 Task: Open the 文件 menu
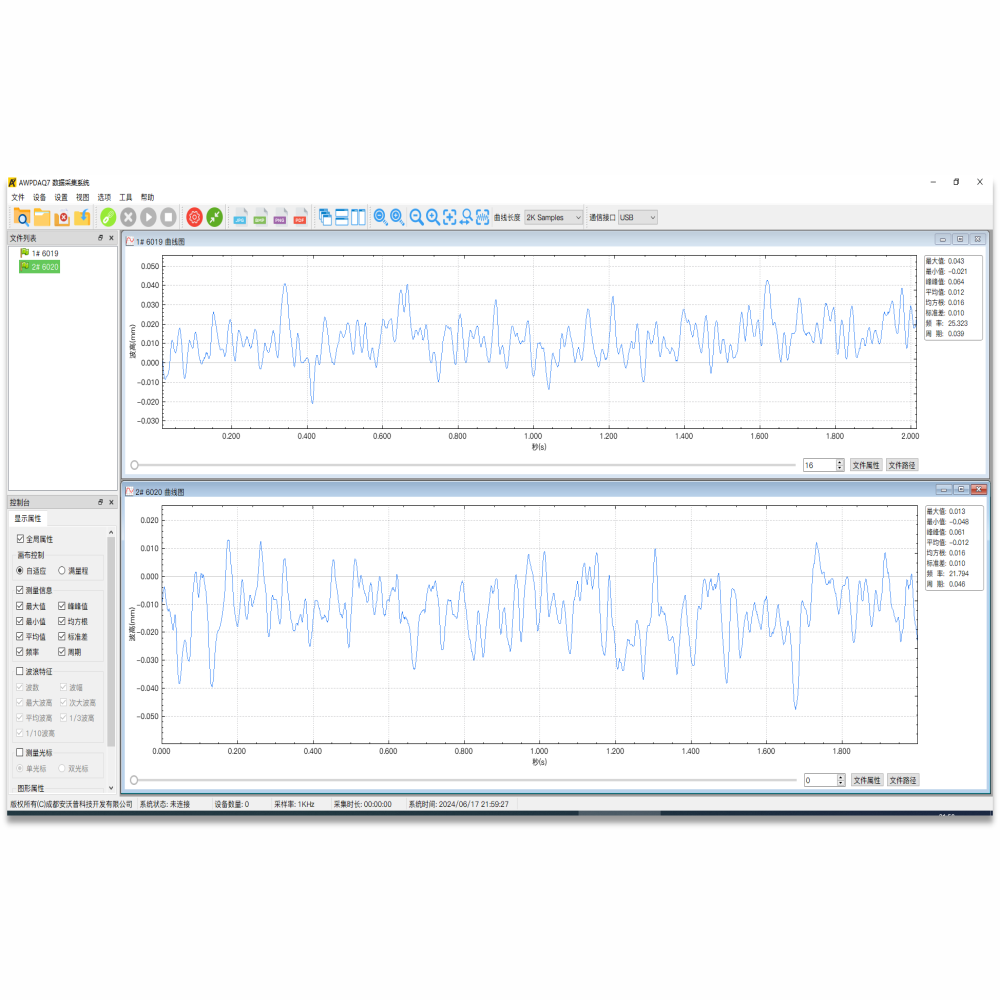[18, 197]
